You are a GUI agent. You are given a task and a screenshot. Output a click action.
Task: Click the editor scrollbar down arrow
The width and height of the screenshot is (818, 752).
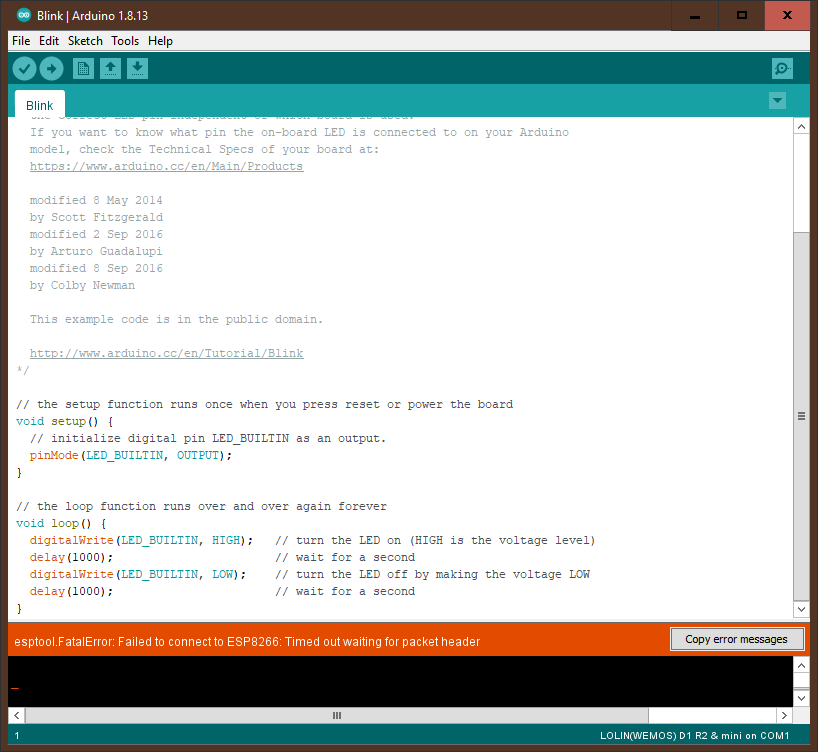pos(801,609)
